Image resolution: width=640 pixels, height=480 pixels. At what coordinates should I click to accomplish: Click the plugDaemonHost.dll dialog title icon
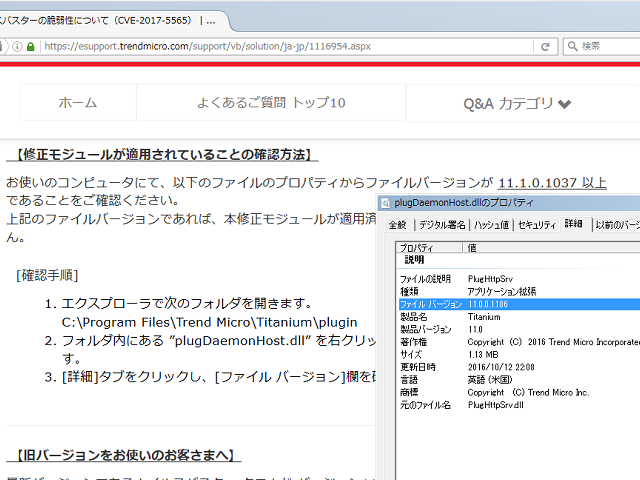(385, 203)
